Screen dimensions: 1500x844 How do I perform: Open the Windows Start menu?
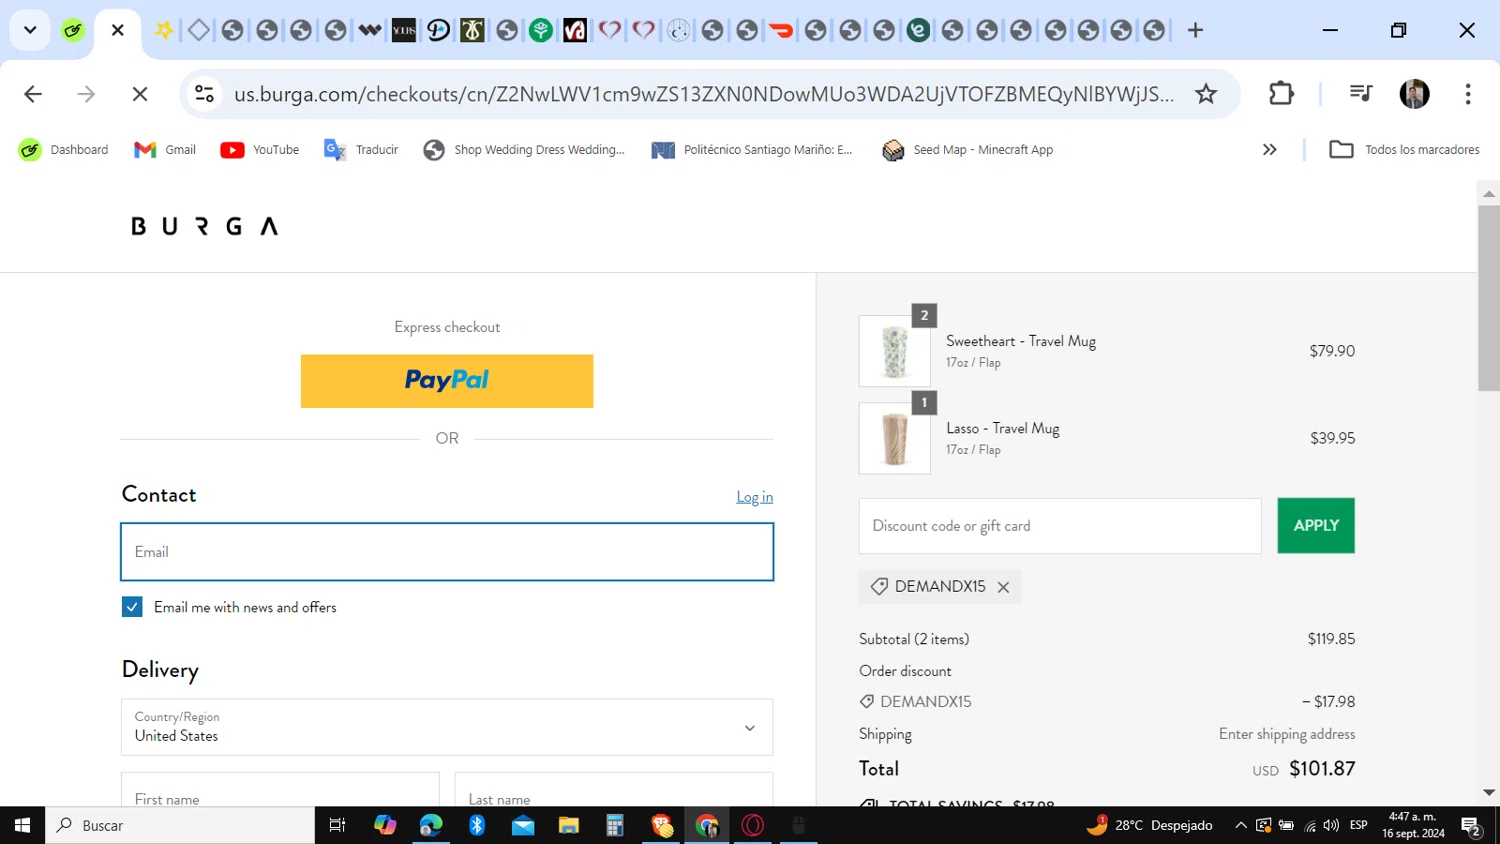click(x=22, y=825)
